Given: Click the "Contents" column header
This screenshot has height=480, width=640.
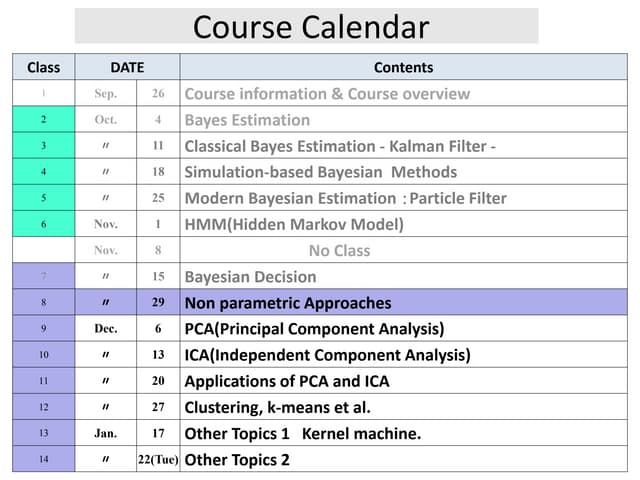Looking at the screenshot, I should (x=403, y=68).
